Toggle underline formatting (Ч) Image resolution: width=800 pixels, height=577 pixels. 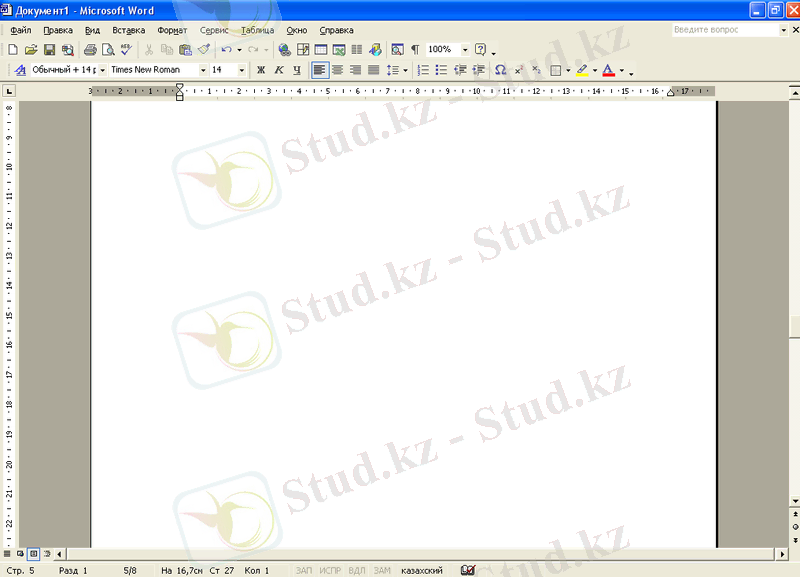point(297,70)
